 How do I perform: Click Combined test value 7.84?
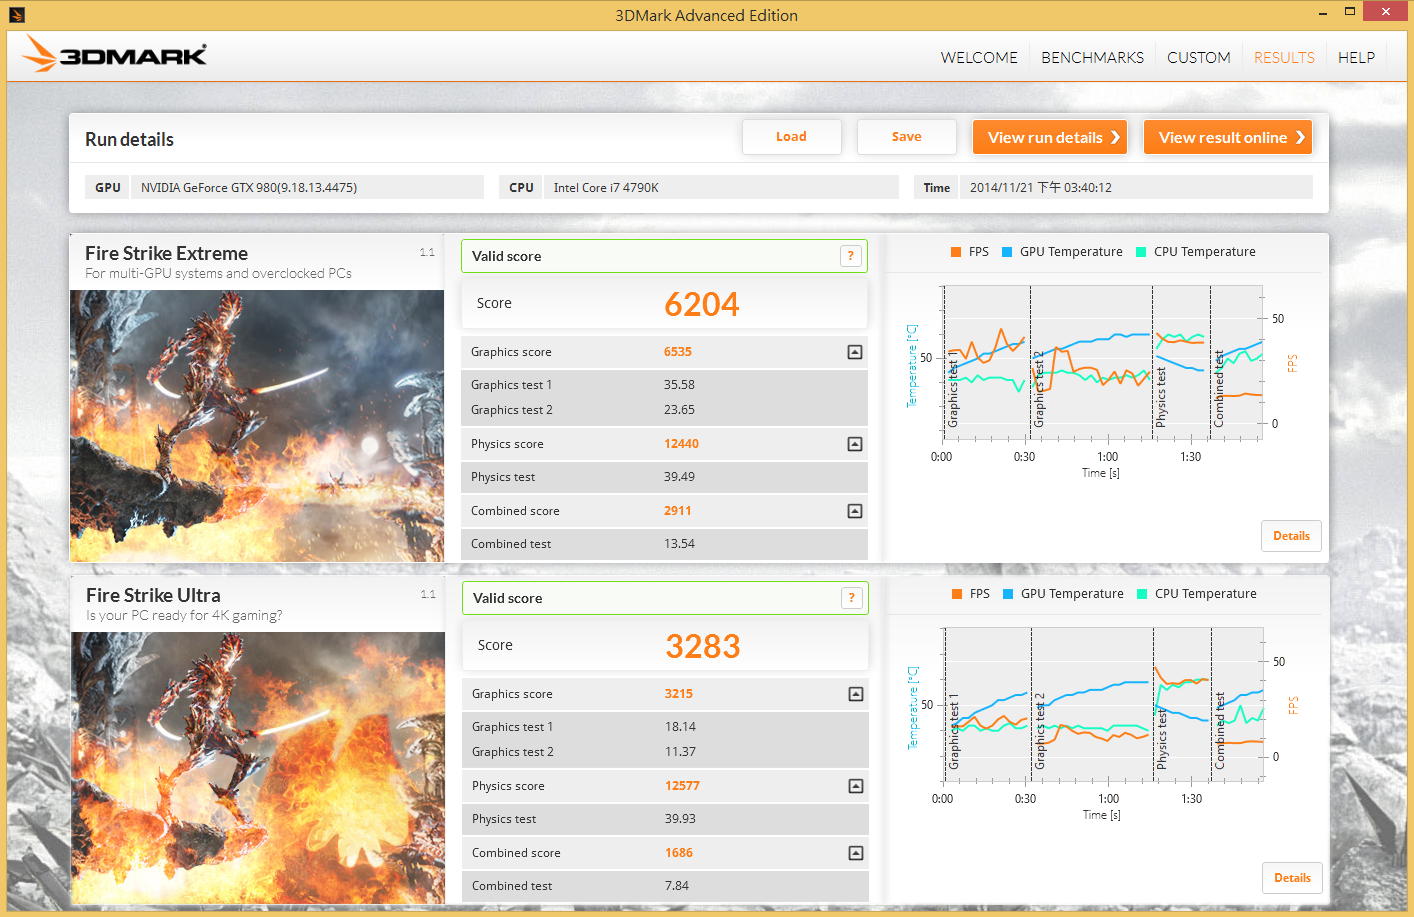coord(677,886)
